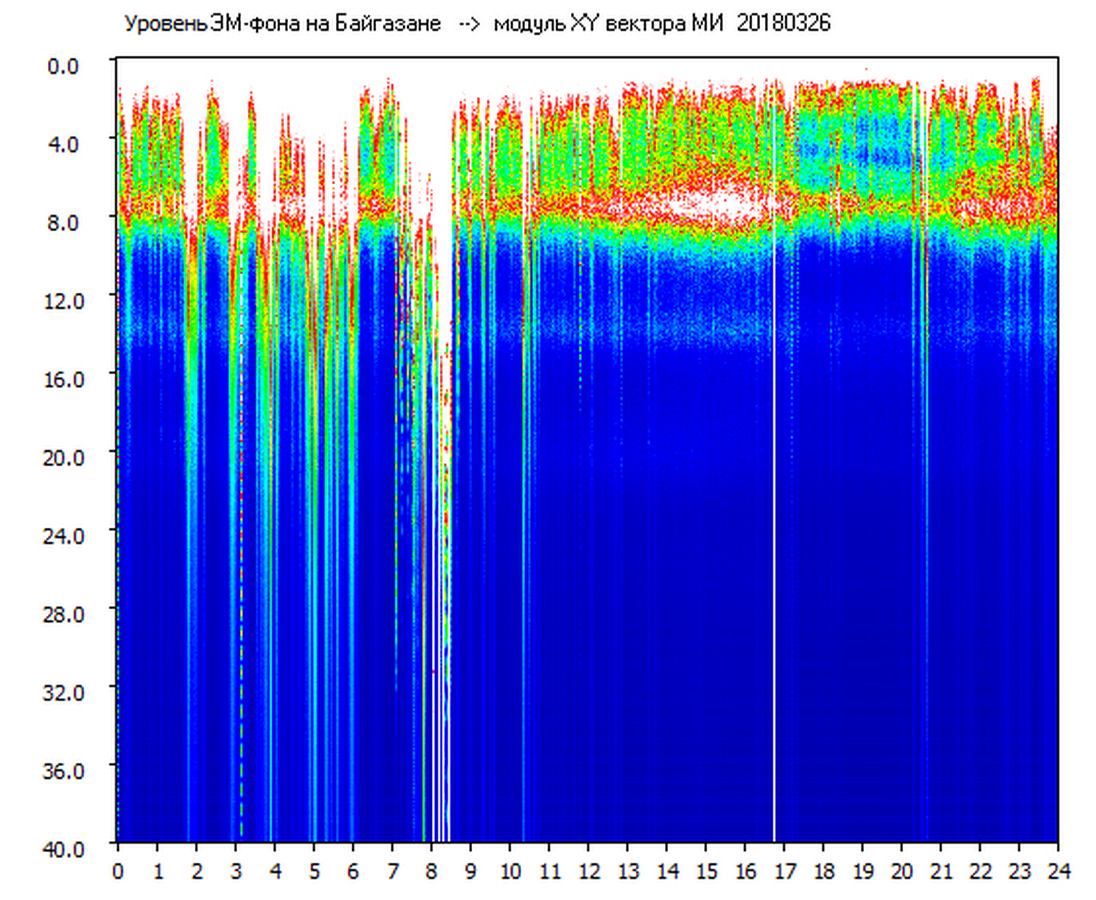Select hour 24 at the axis end

click(1058, 871)
